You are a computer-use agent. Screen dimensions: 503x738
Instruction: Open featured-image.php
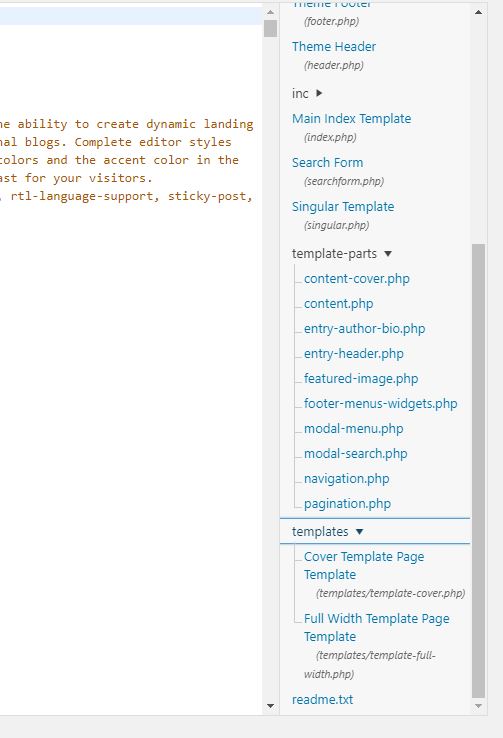pos(361,378)
